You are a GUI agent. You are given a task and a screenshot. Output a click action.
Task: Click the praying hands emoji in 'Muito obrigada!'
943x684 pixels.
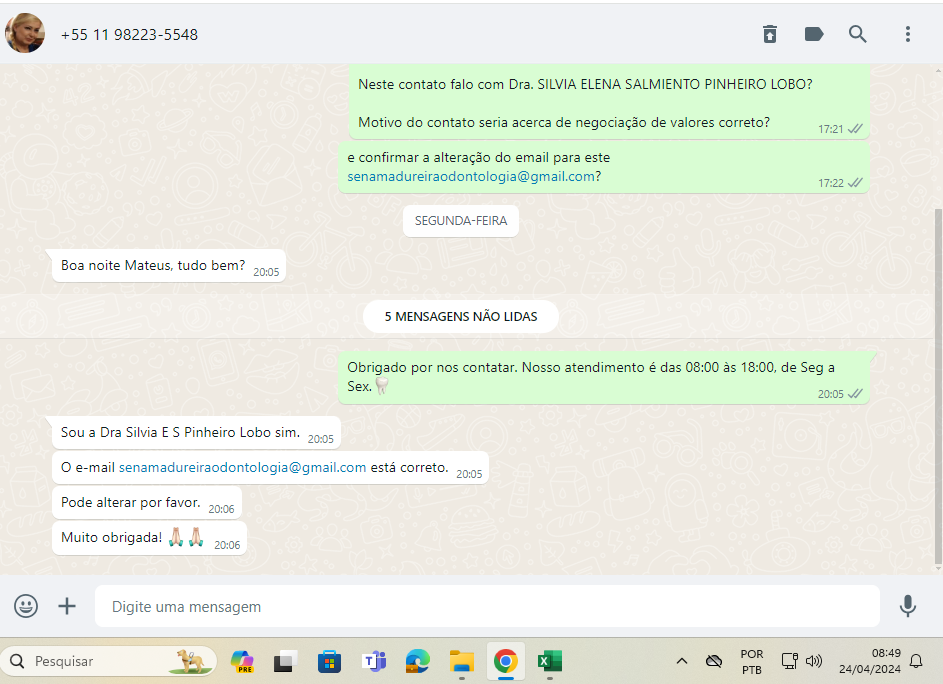(x=186, y=537)
